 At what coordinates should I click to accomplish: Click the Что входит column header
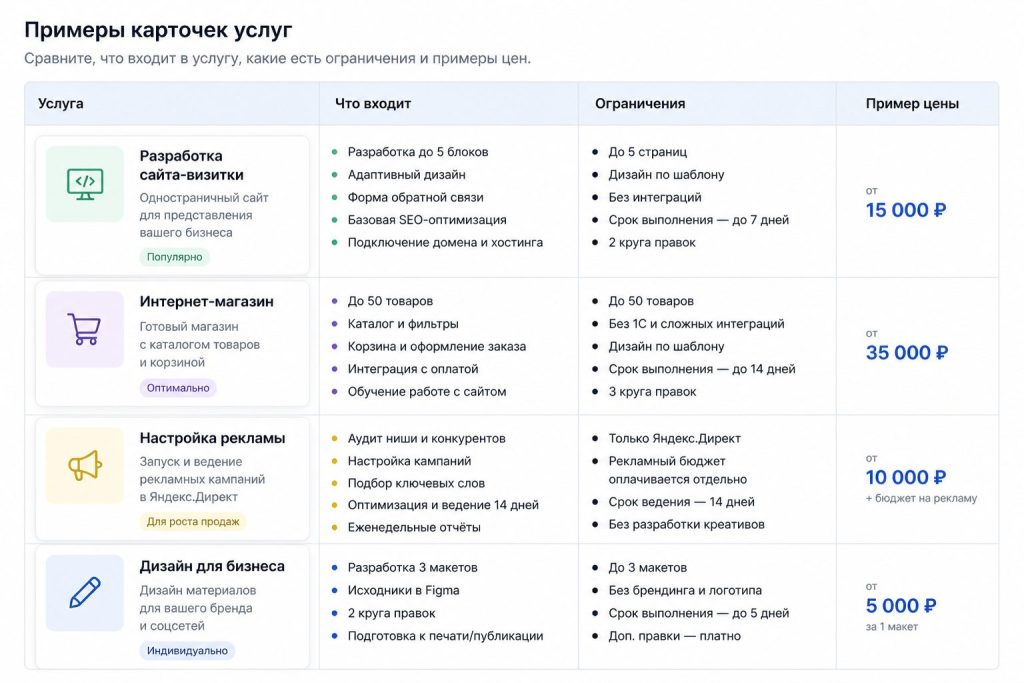point(373,103)
